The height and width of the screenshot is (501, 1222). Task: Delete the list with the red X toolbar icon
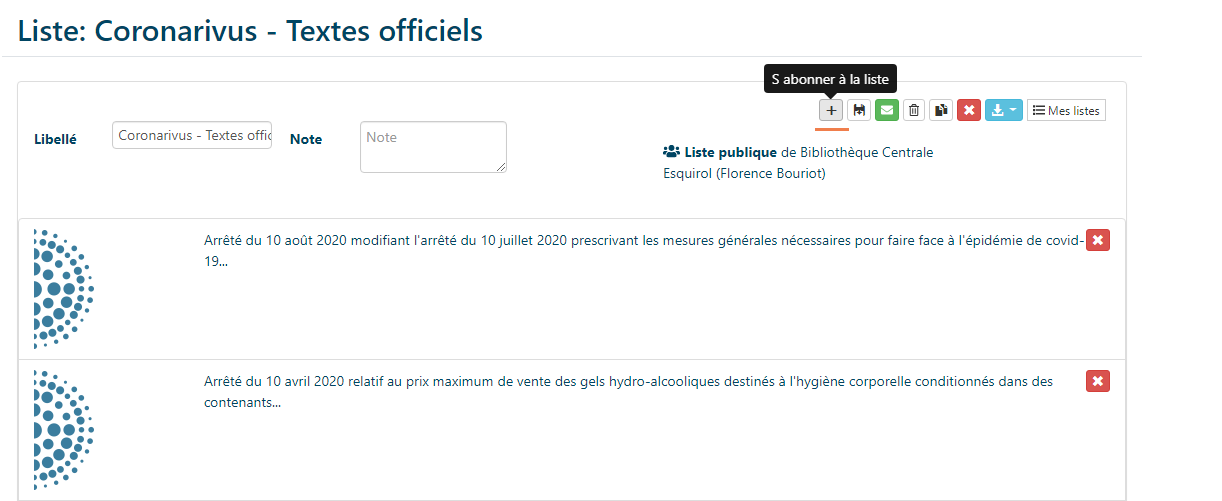(968, 110)
